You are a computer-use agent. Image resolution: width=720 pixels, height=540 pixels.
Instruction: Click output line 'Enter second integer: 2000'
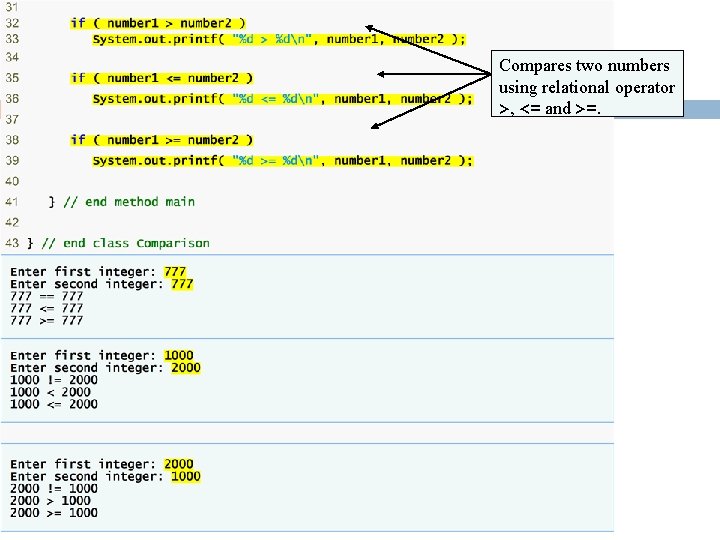click(x=105, y=368)
